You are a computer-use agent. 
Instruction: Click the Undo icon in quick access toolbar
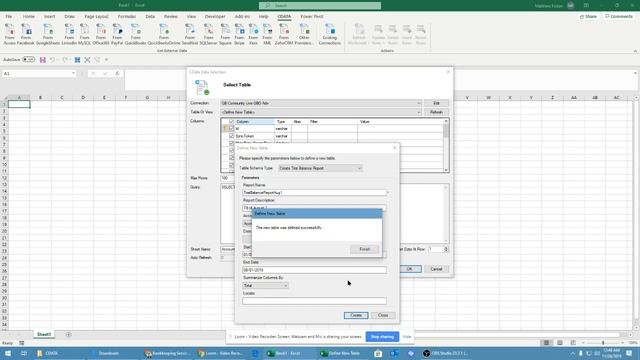[52, 60]
